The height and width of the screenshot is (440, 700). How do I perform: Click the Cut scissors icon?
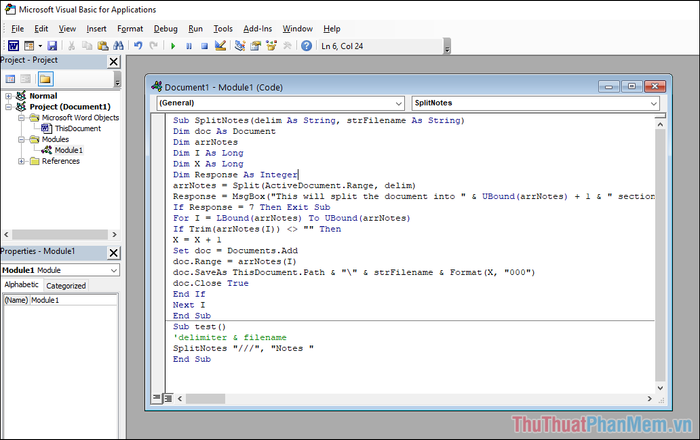click(x=72, y=46)
